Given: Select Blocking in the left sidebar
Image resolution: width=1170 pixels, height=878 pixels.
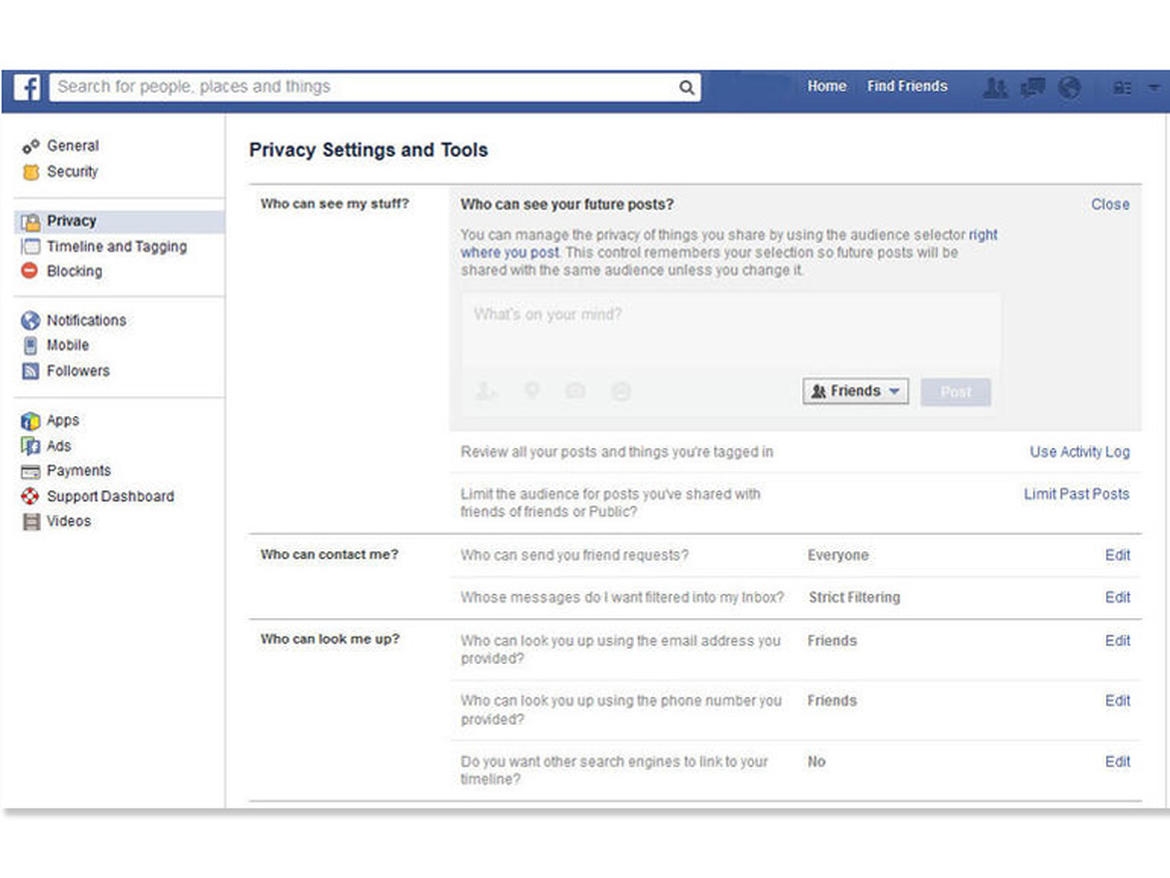Looking at the screenshot, I should (x=74, y=271).
